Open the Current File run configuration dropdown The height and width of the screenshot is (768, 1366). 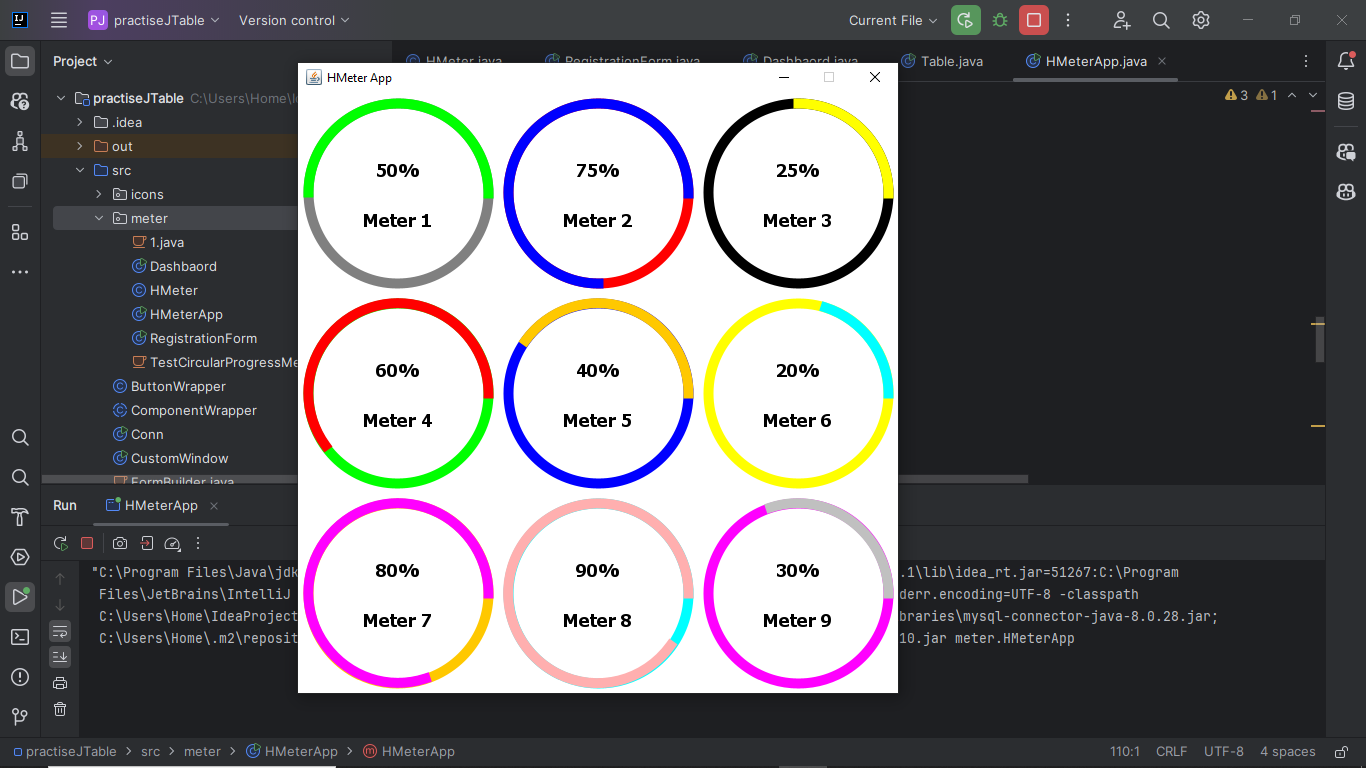pyautogui.click(x=893, y=20)
